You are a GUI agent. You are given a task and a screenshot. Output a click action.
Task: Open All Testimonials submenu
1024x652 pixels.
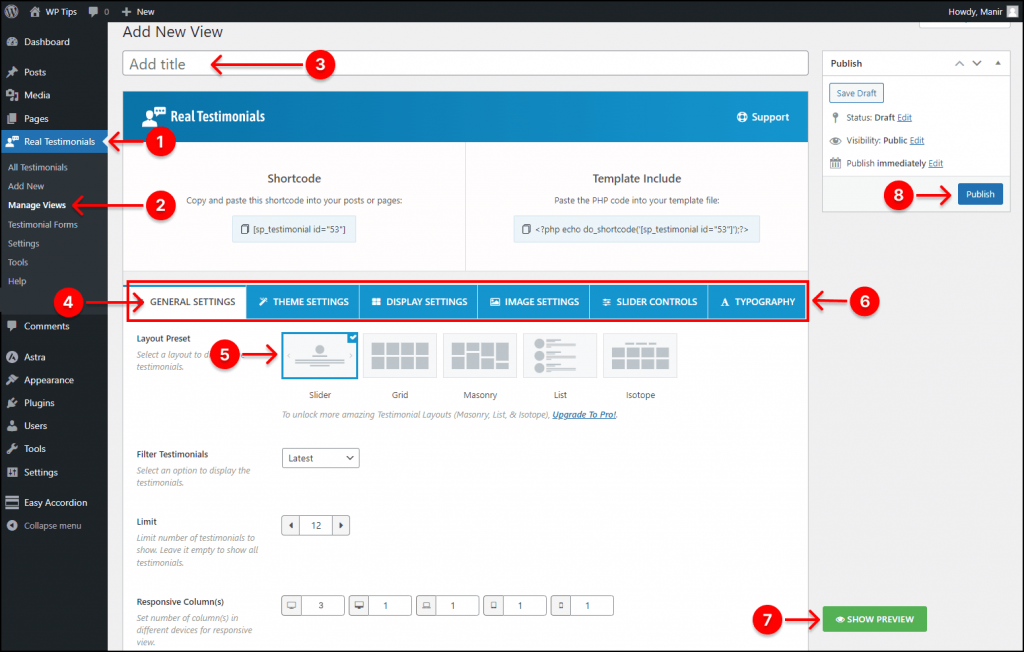[37, 167]
